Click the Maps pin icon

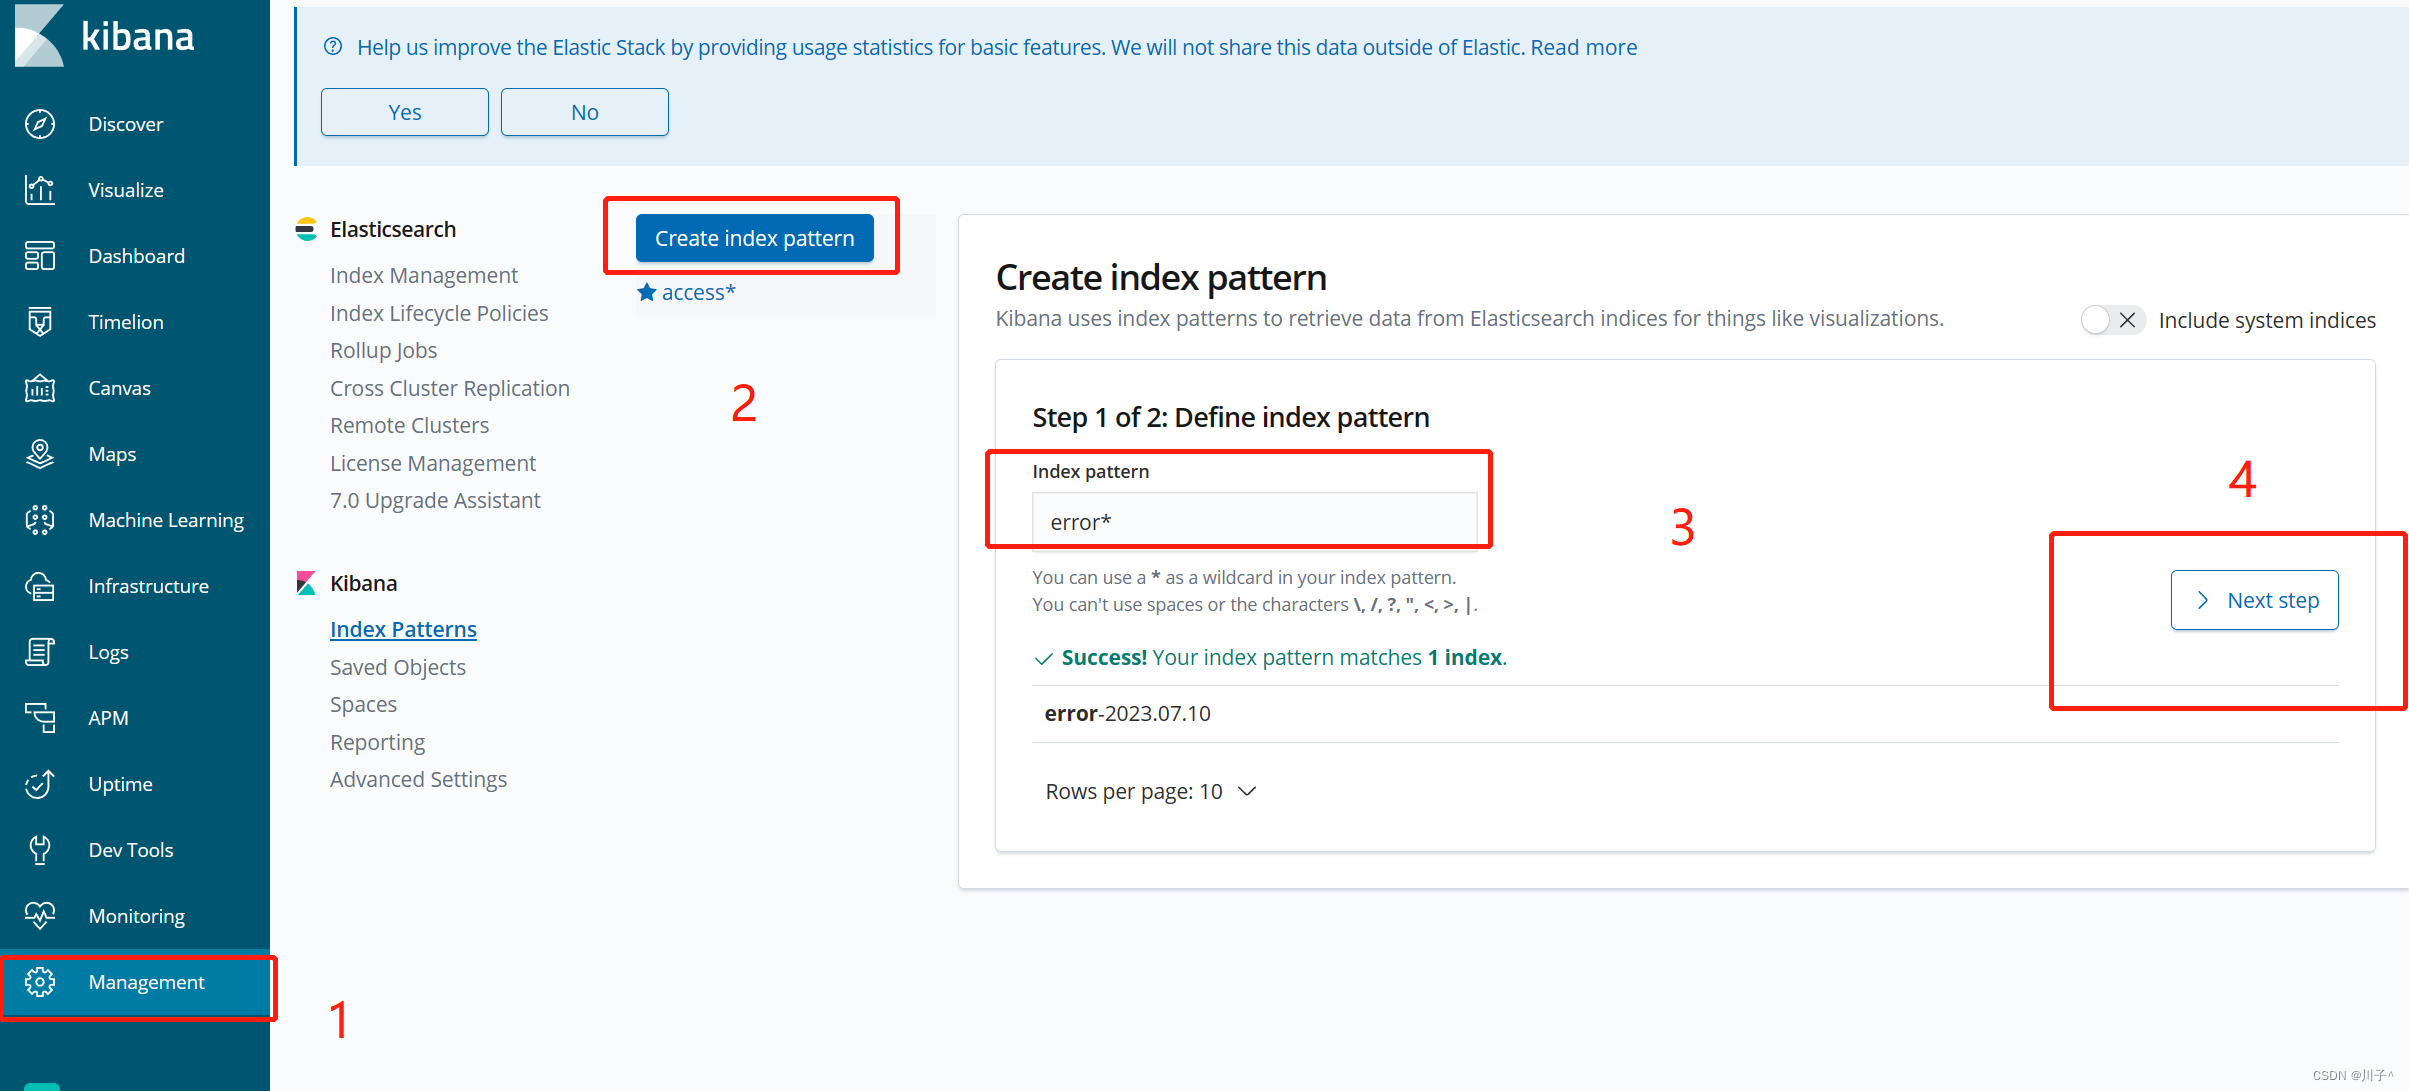40,454
